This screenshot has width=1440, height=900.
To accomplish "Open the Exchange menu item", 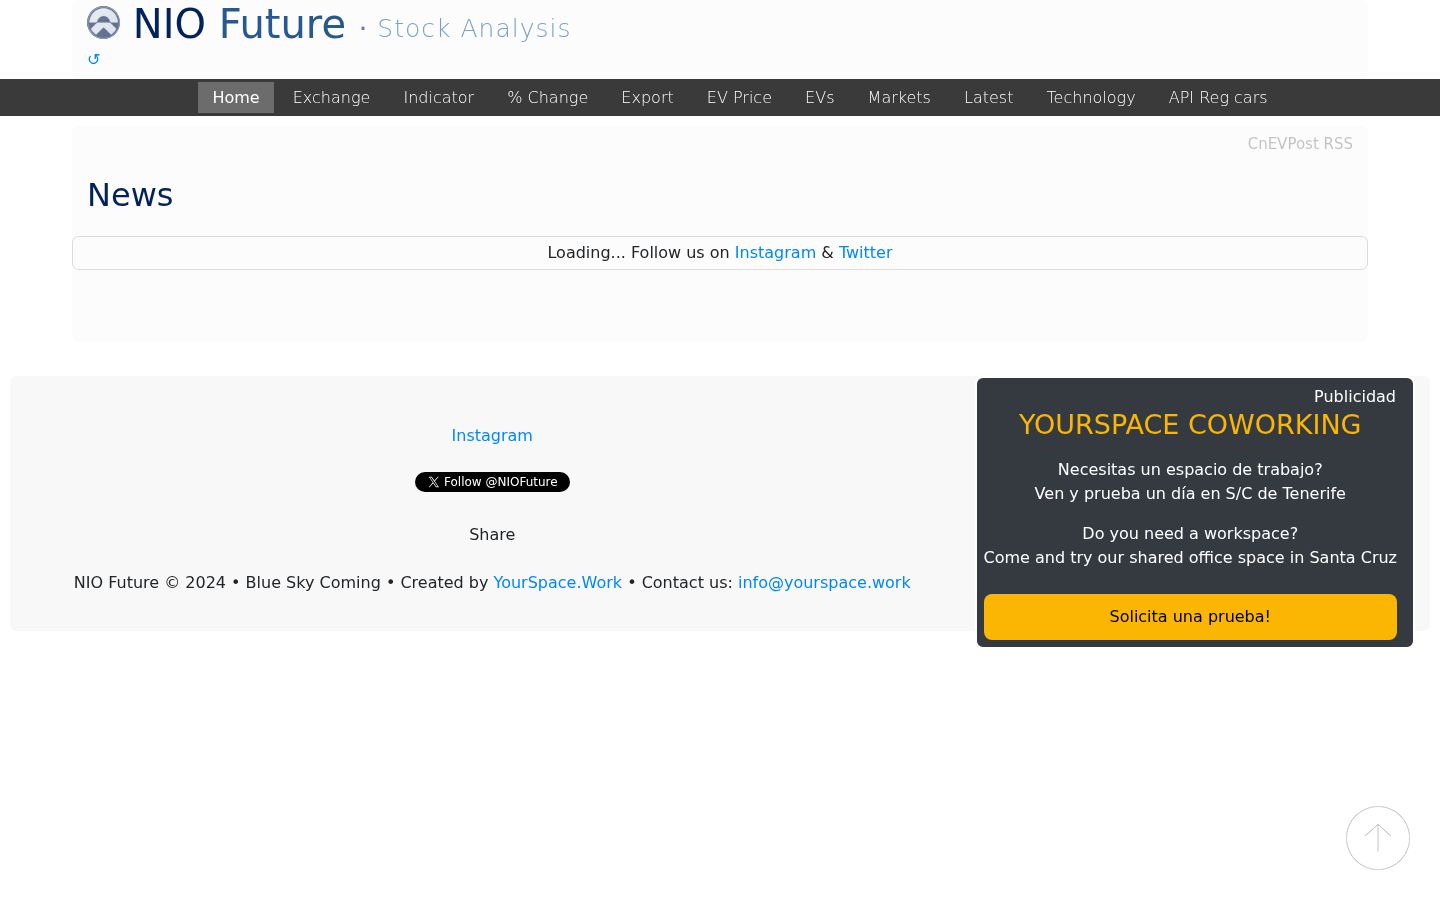I will coord(331,97).
